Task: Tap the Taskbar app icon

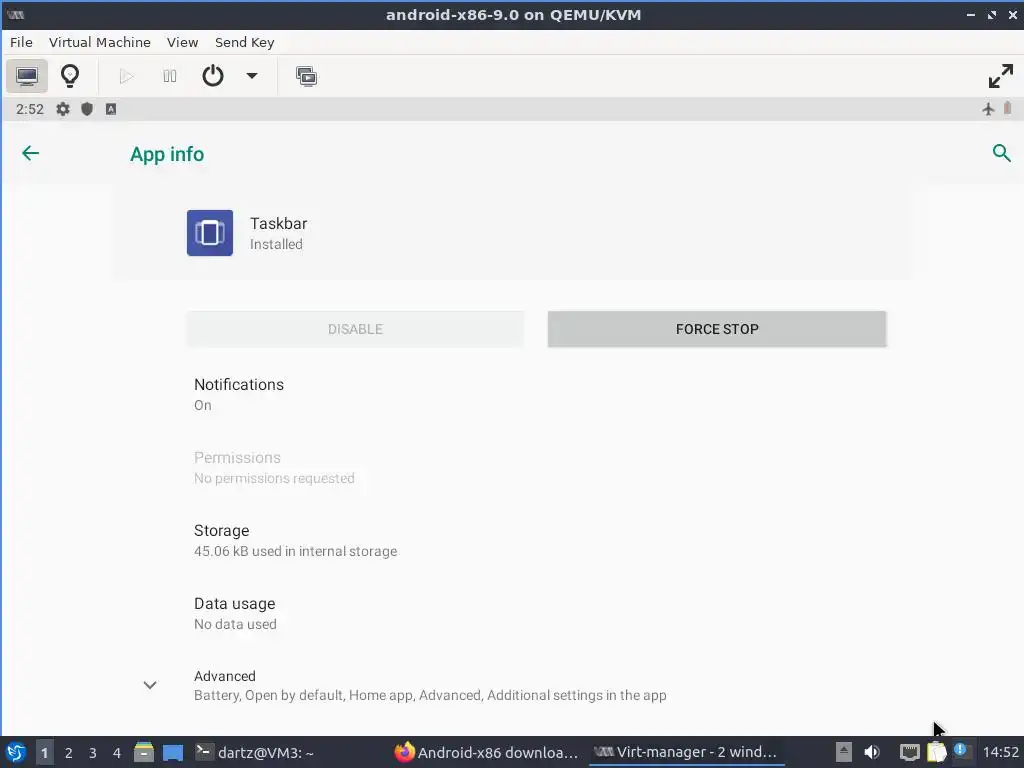Action: click(210, 233)
